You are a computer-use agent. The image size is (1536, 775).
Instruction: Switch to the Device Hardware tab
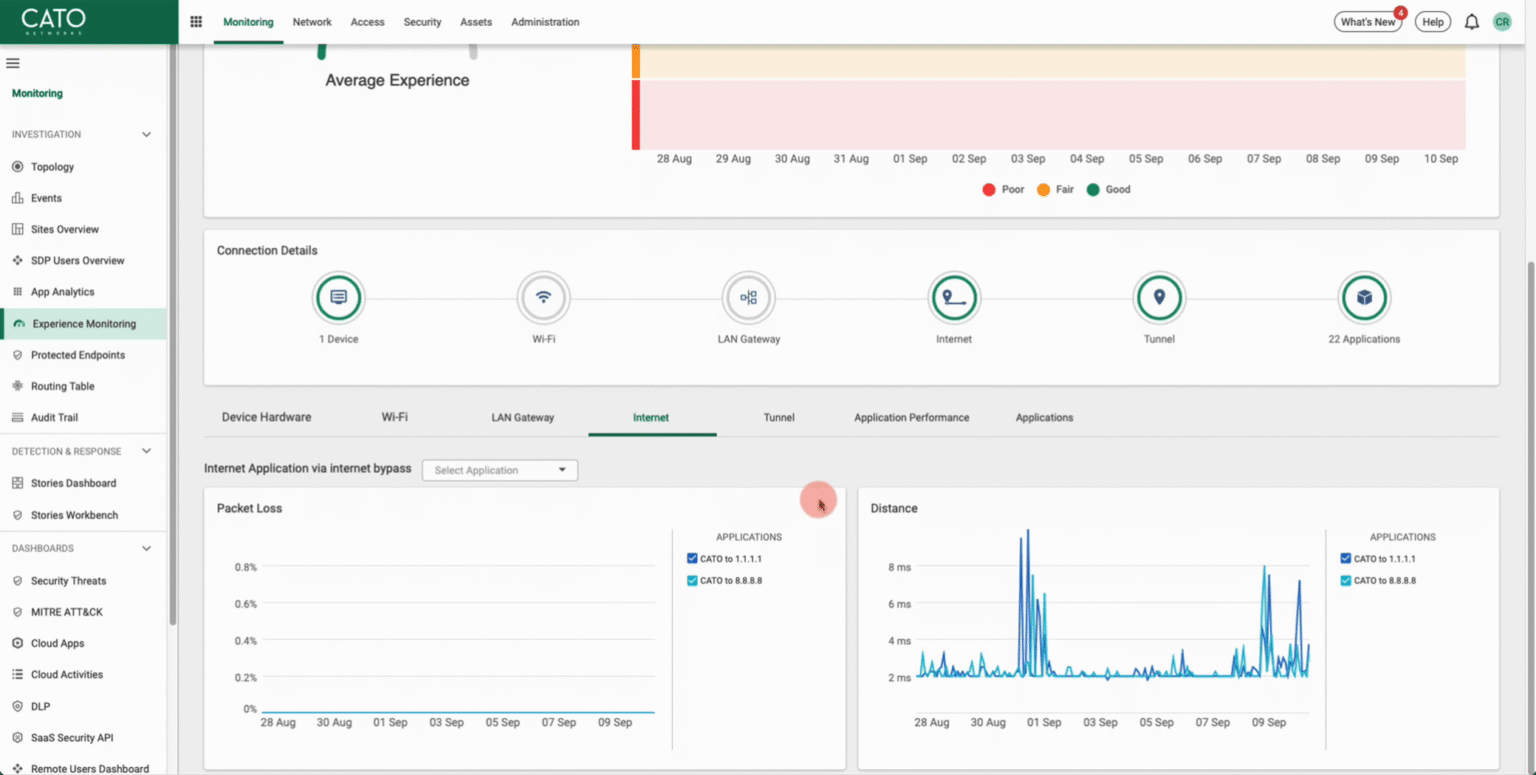(266, 417)
